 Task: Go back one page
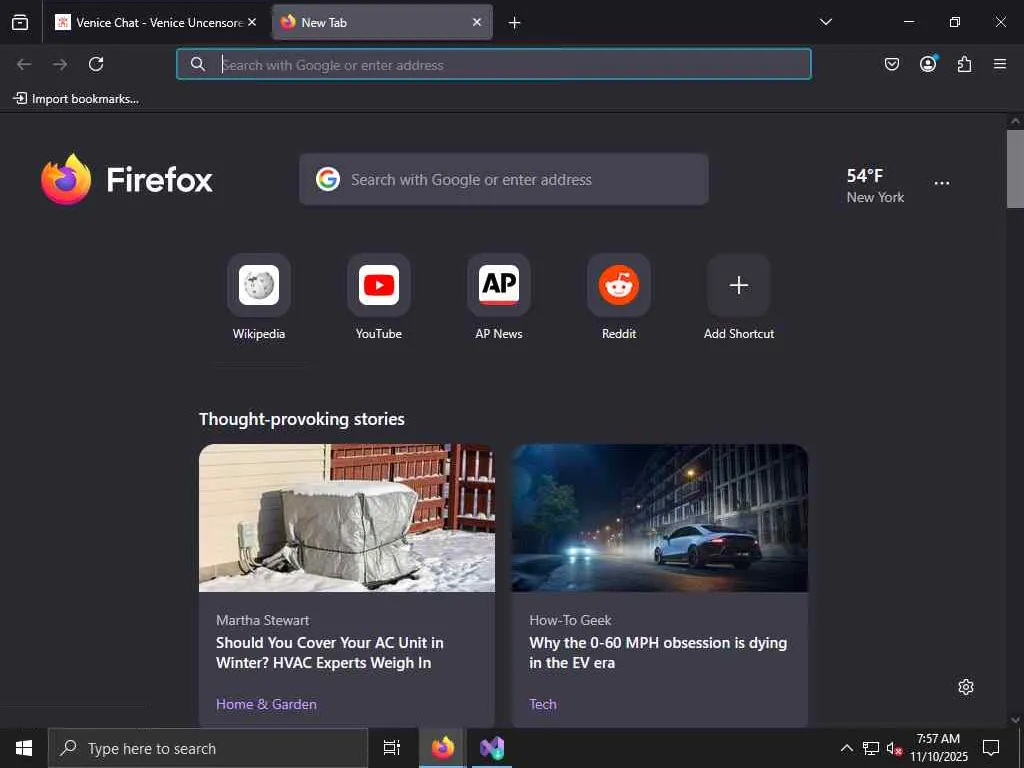pyautogui.click(x=24, y=64)
